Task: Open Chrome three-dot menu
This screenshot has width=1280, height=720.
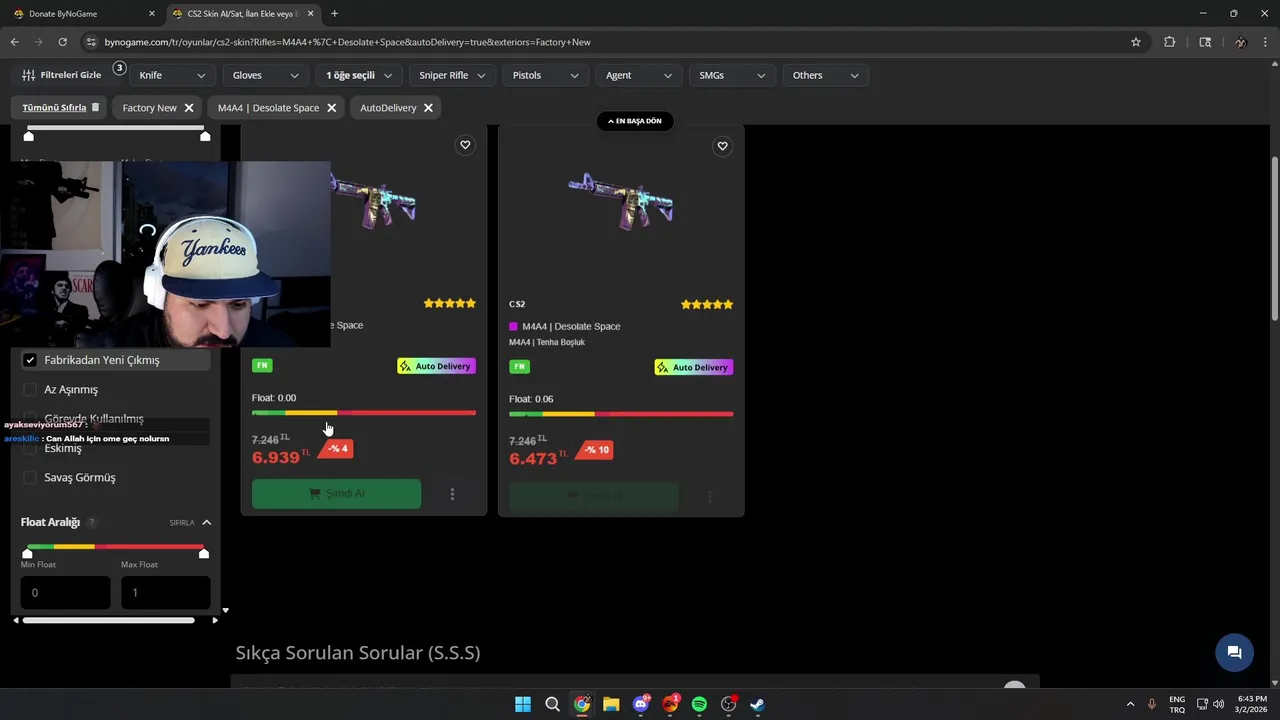Action: coord(1266,42)
